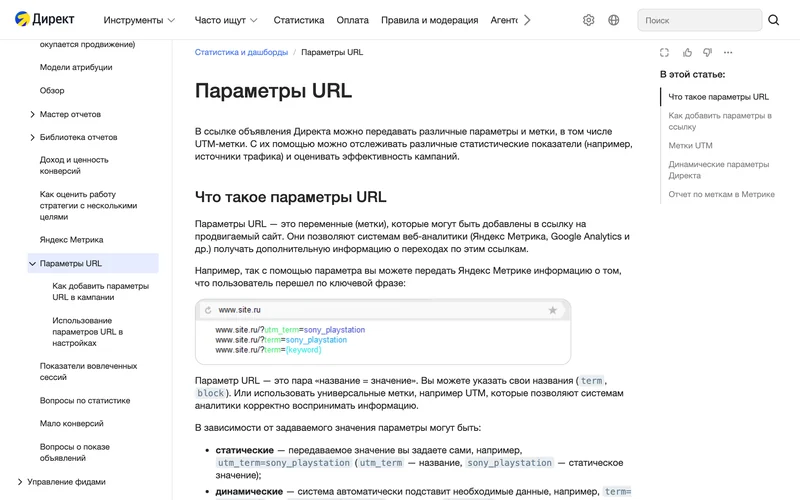Image resolution: width=800 pixels, height=500 pixels.
Task: Jump to Динамические параметры Директа section
Action: click(718, 170)
